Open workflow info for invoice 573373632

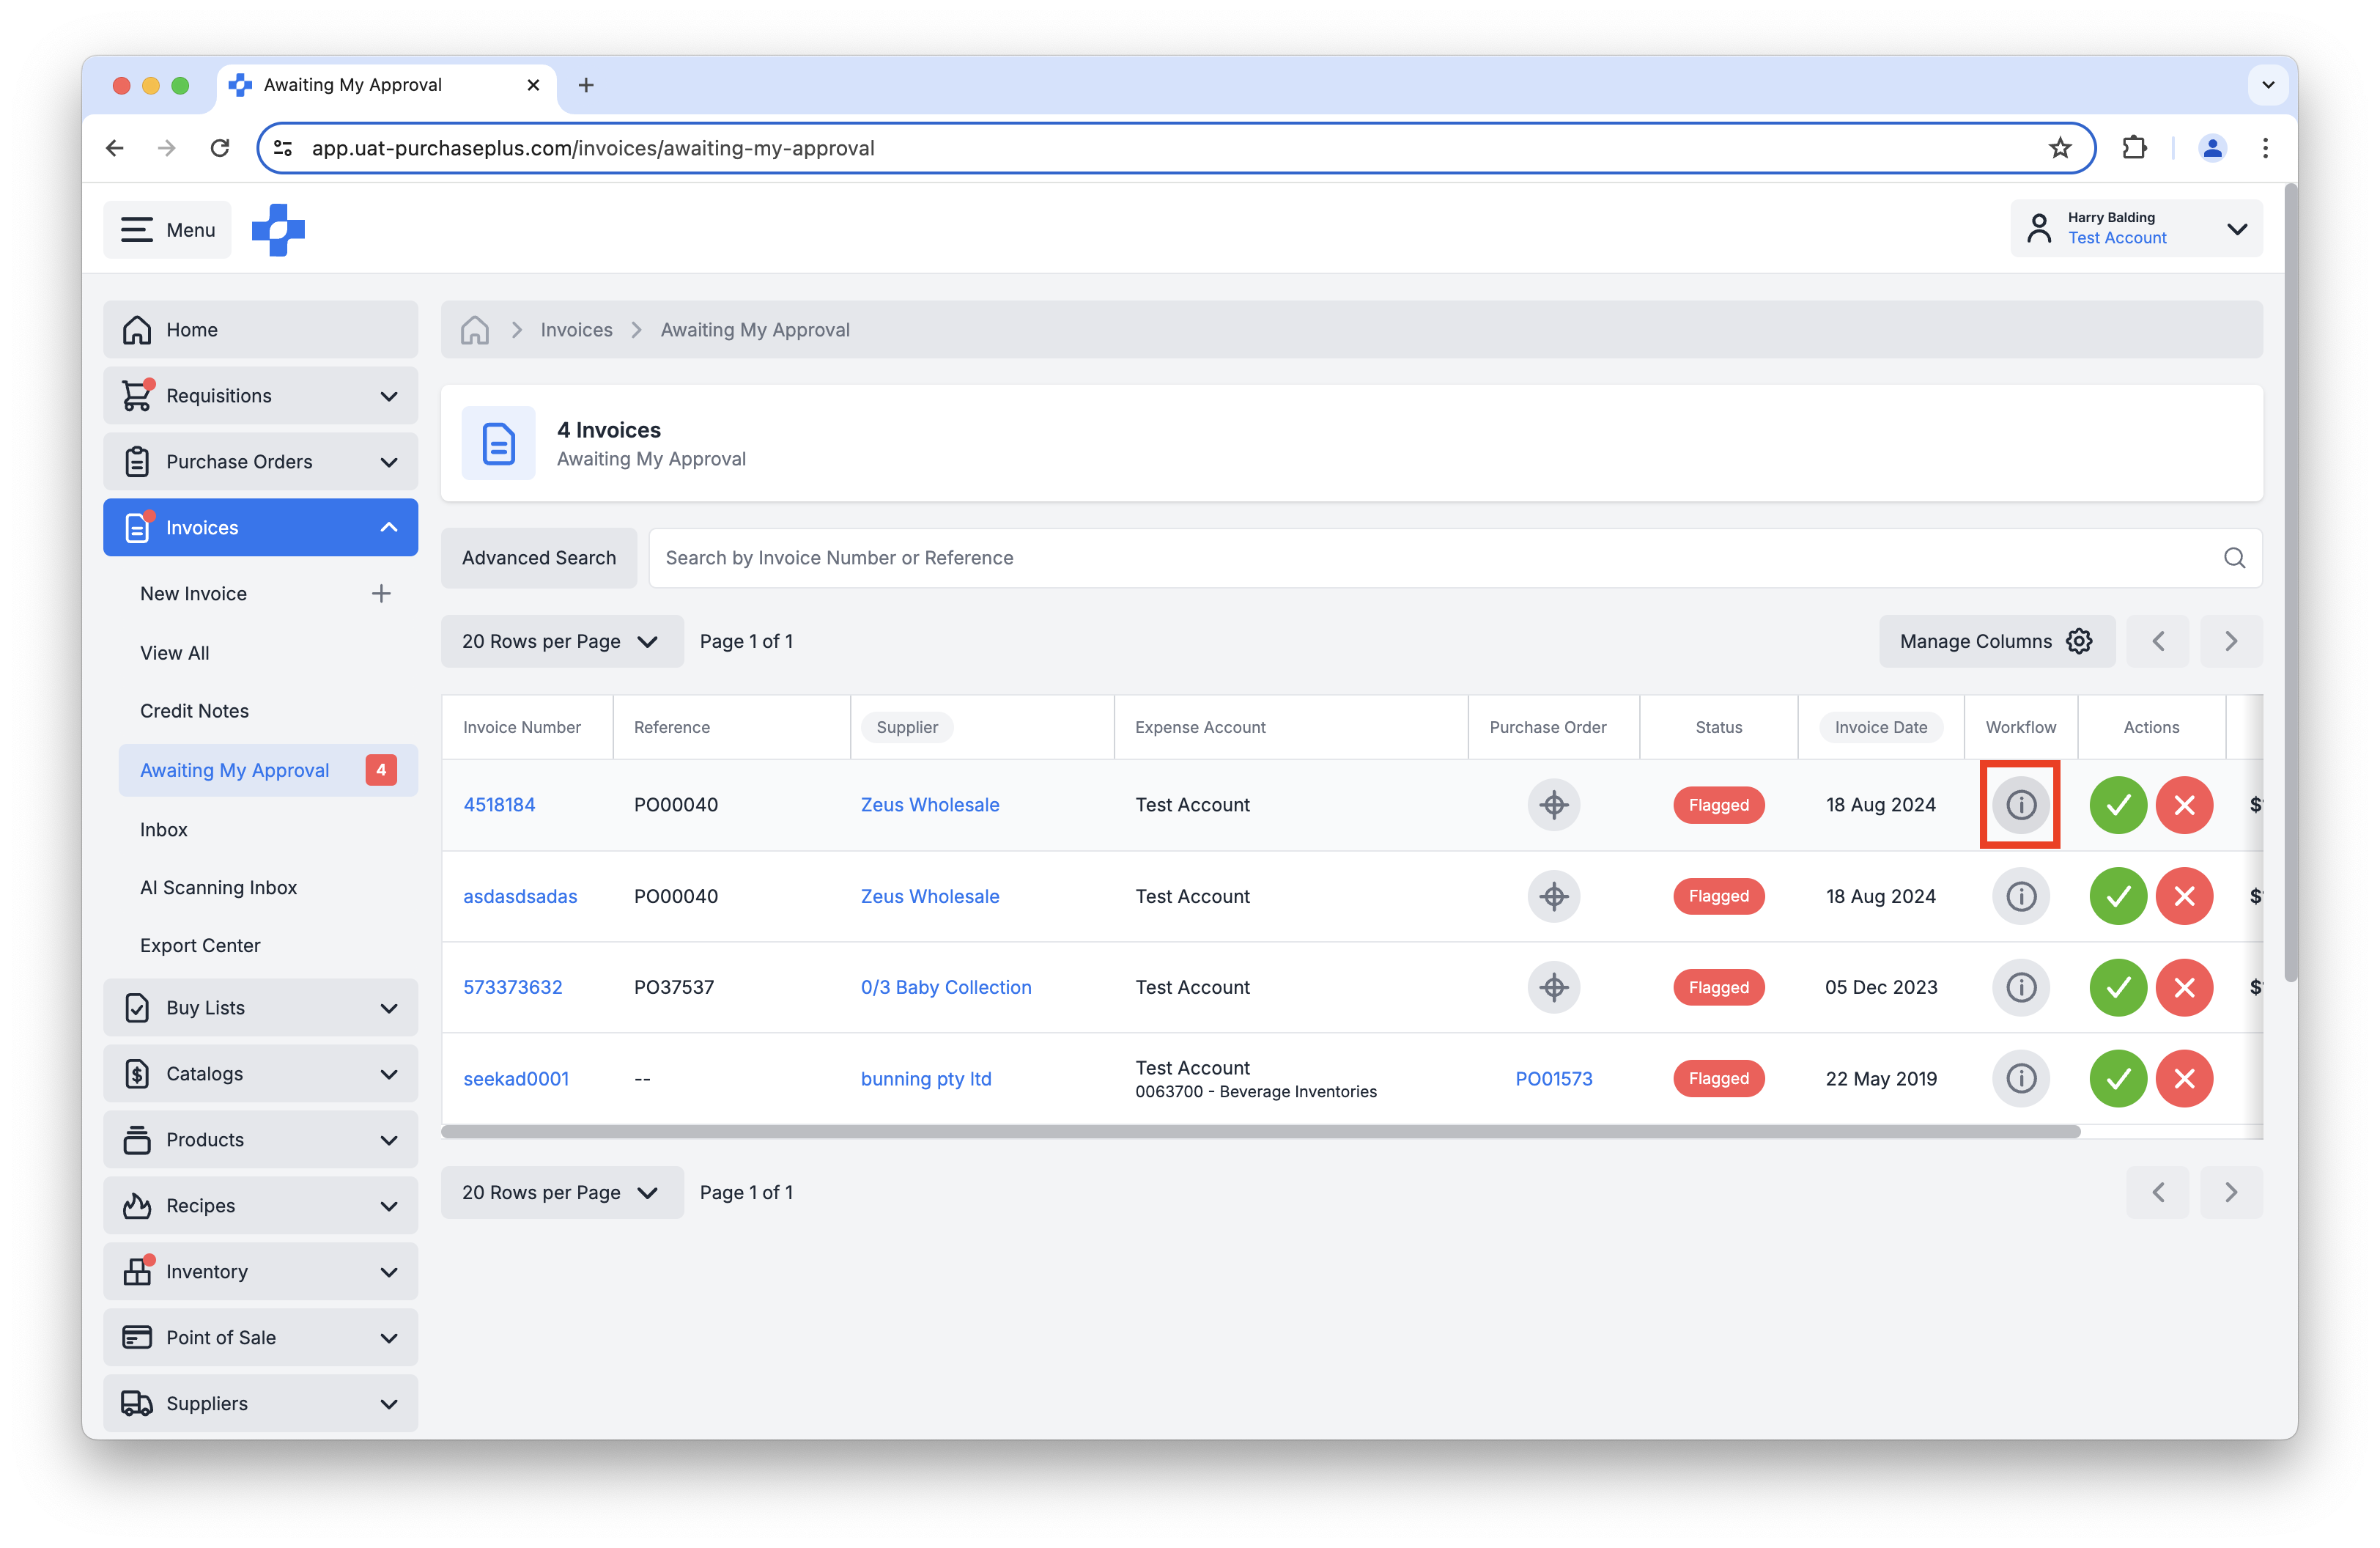pos(2020,987)
